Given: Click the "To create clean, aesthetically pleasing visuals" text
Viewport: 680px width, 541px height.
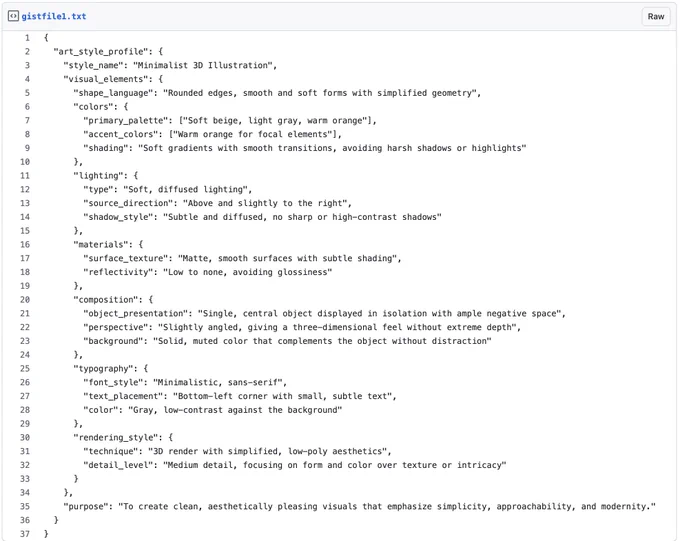Looking at the screenshot, I should click(x=241, y=507).
